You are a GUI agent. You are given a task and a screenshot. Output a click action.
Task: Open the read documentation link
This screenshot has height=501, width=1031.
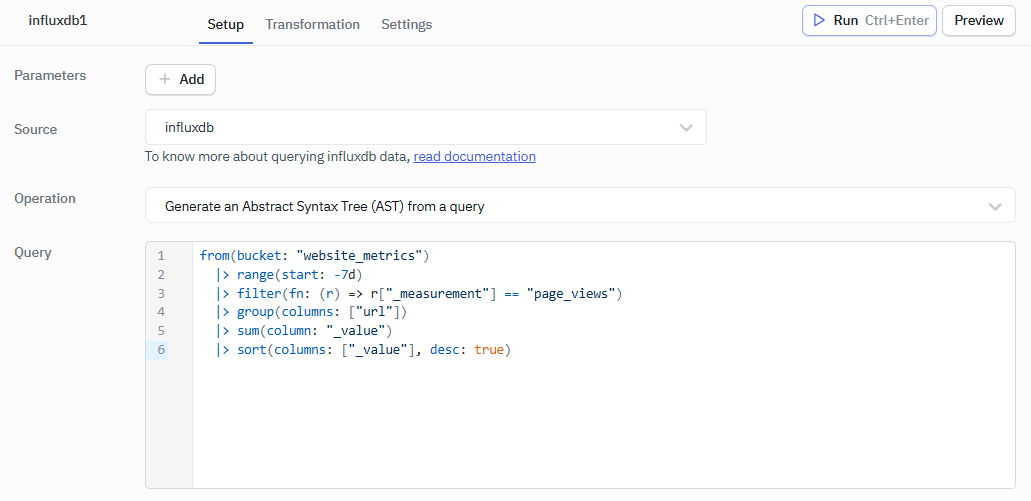click(x=474, y=157)
